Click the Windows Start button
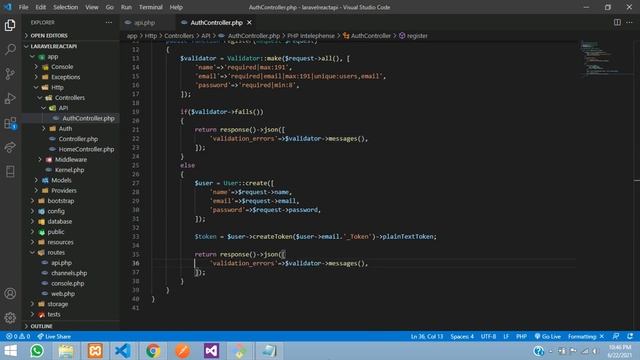 pos(11,351)
